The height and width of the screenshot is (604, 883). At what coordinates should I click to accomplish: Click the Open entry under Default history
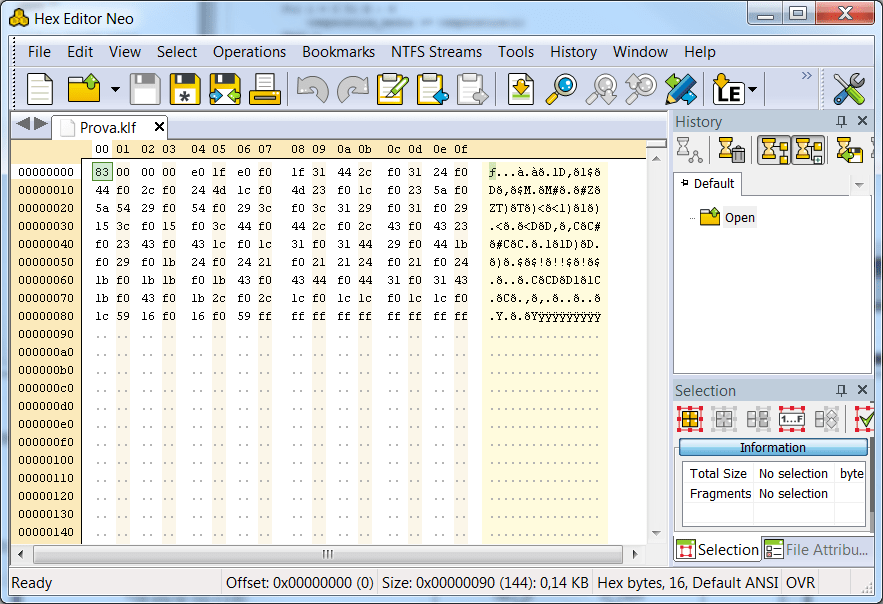(740, 216)
